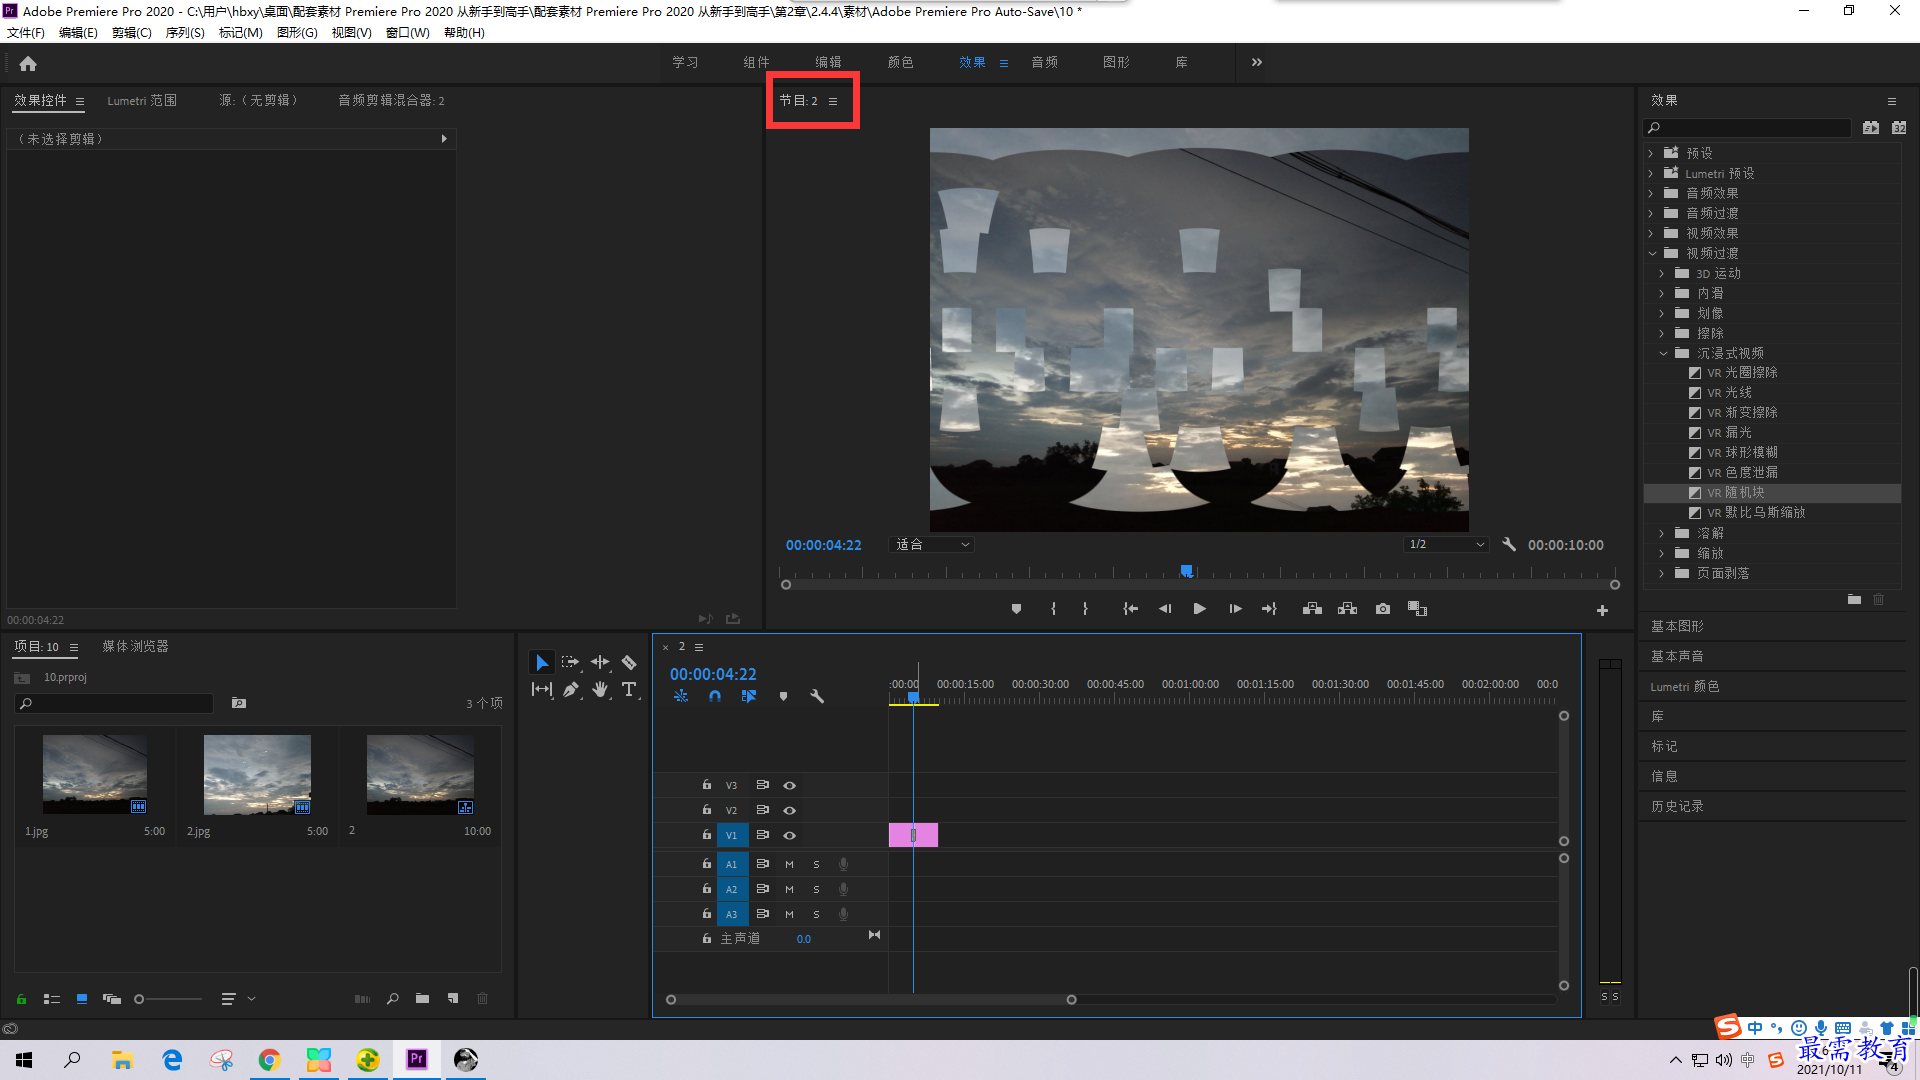
Task: Open Program monitor settings wrench
Action: coord(1509,544)
